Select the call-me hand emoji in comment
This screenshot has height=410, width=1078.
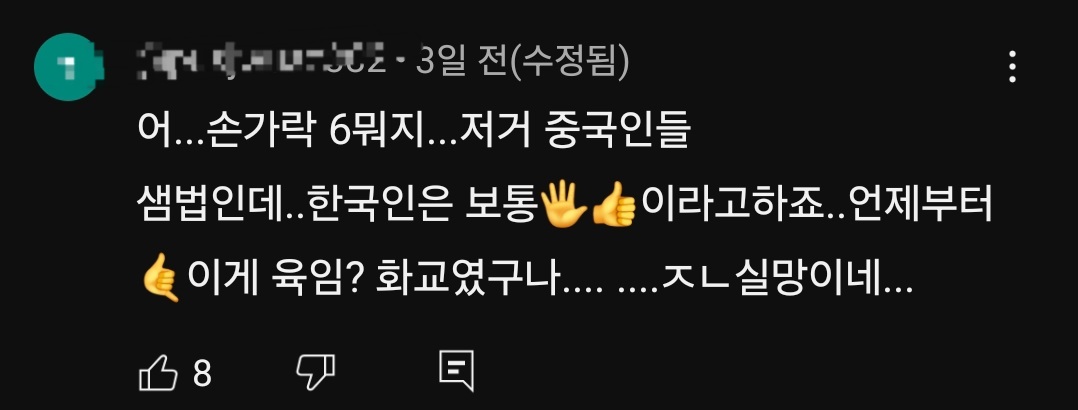[160, 280]
